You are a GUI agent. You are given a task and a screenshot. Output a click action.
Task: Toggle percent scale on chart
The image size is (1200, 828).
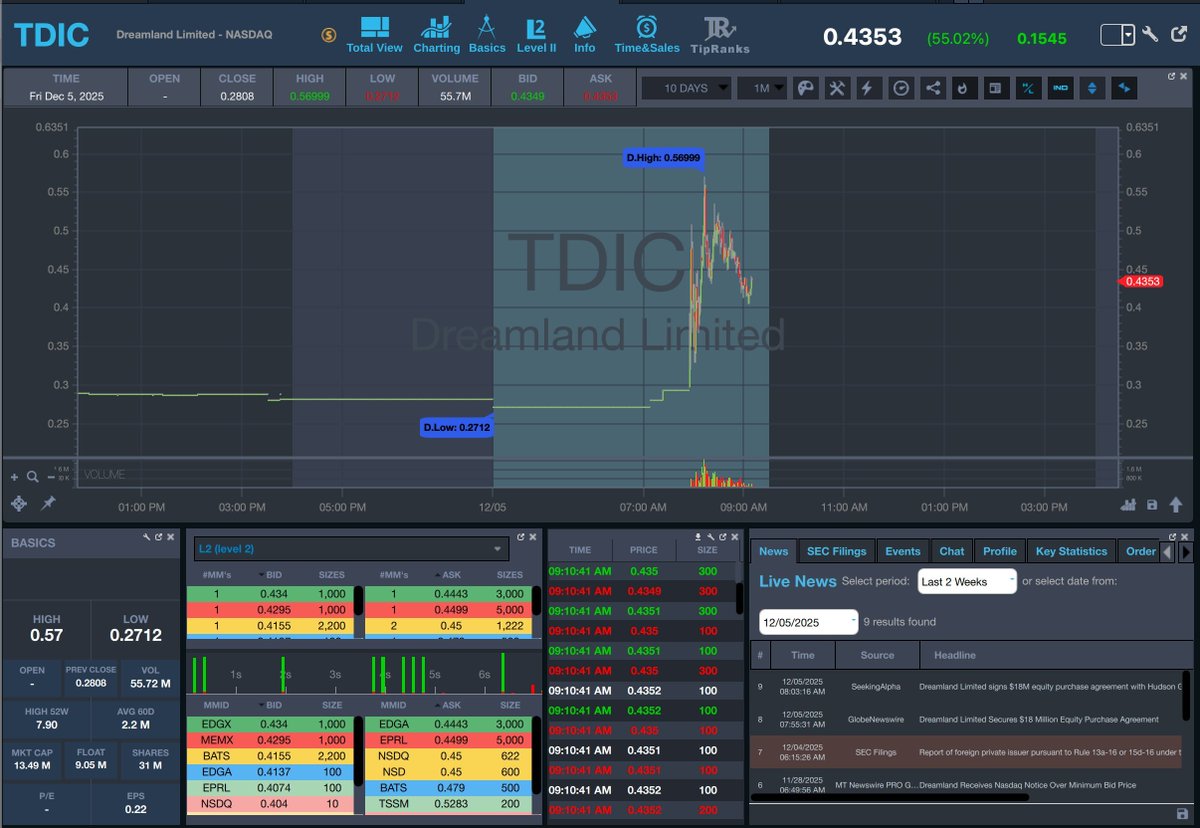(1027, 88)
